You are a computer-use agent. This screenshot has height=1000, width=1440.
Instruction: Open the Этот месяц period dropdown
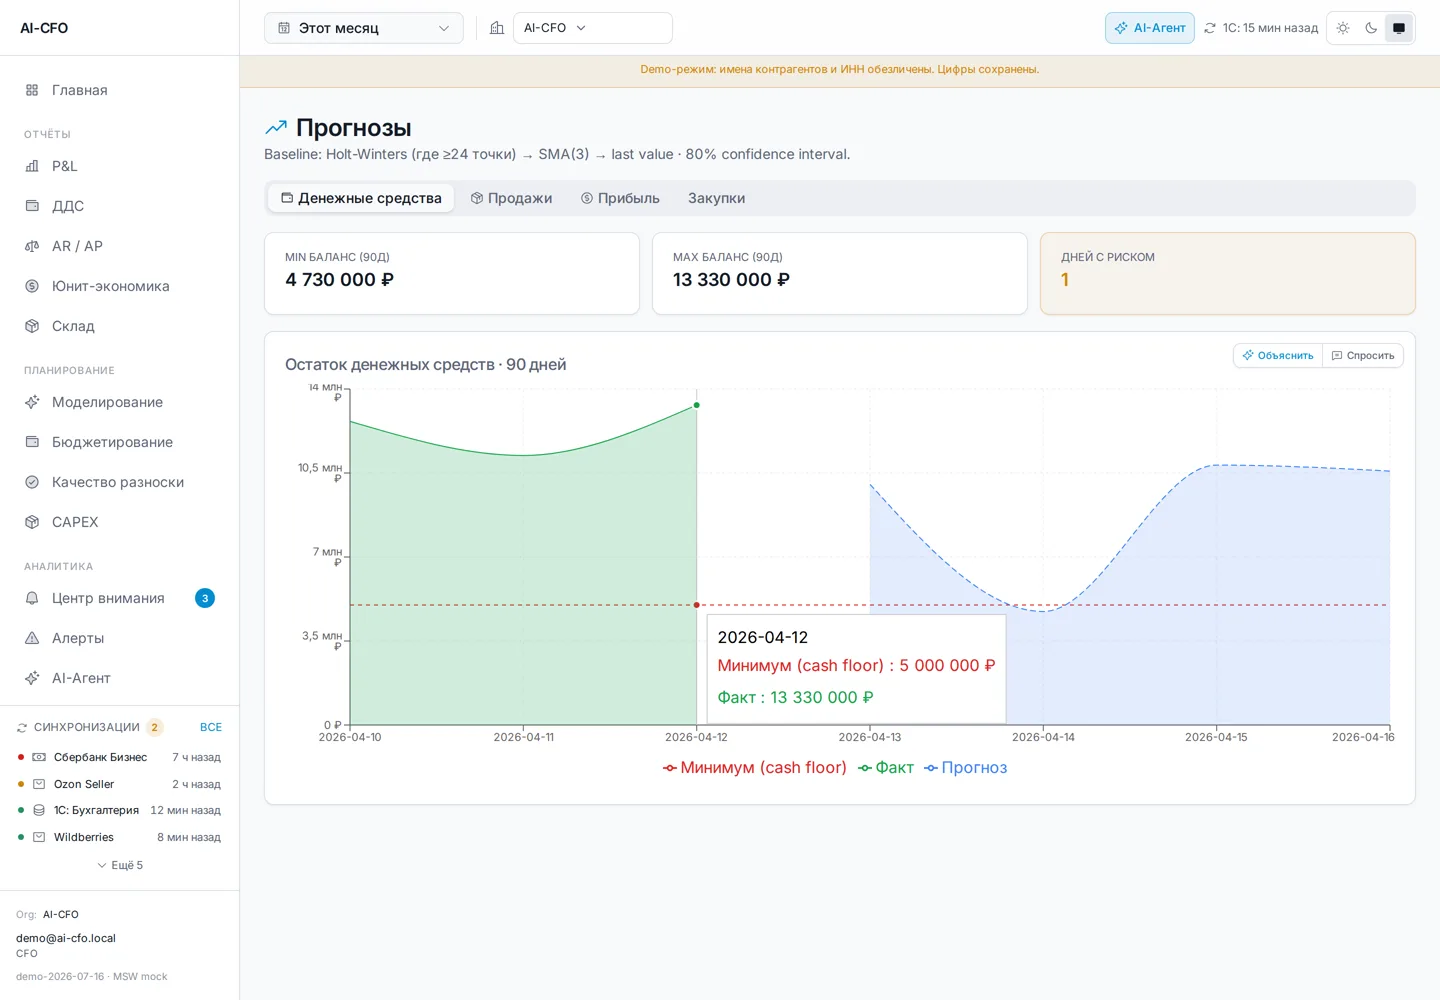click(364, 28)
